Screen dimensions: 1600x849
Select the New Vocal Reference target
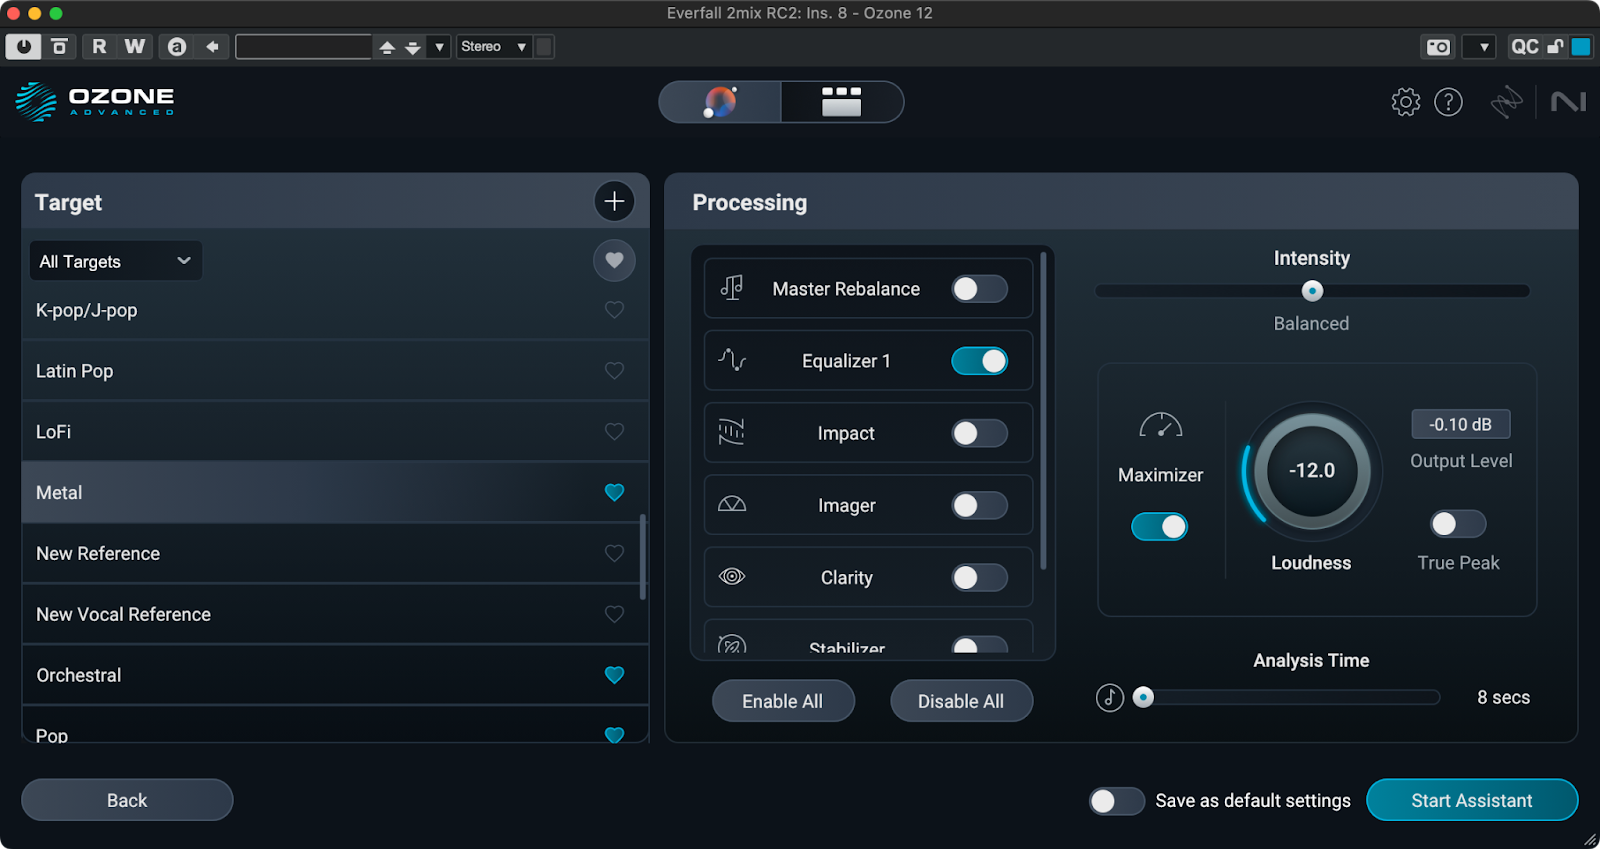coord(124,614)
